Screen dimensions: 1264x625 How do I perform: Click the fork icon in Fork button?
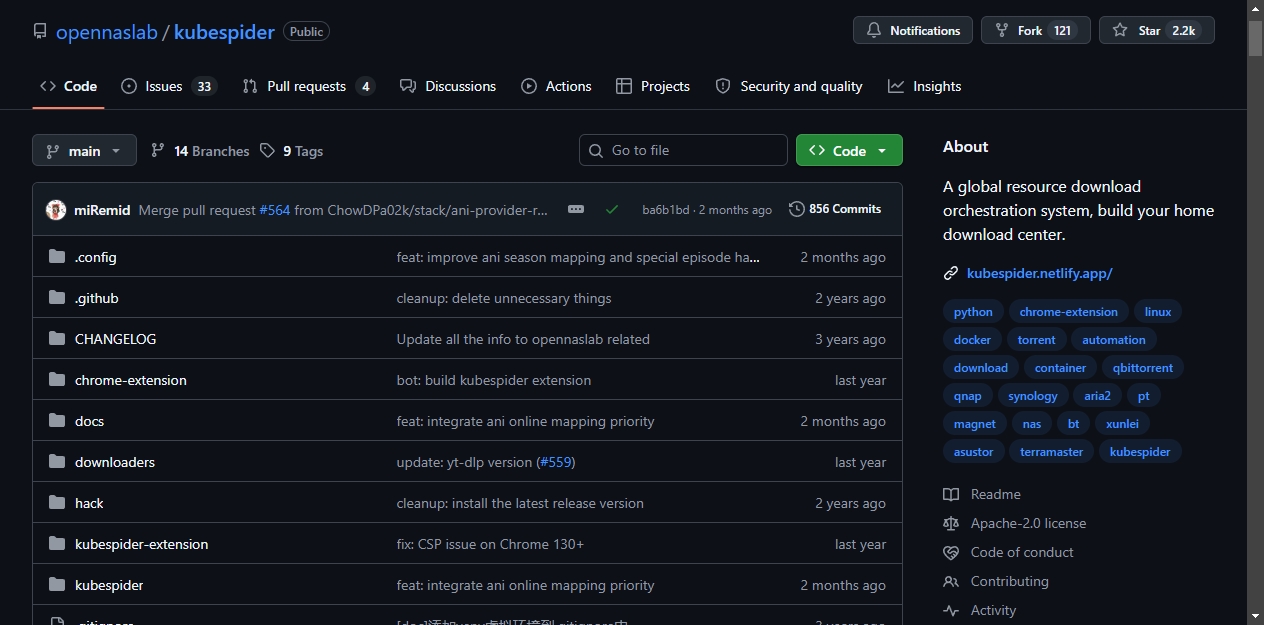(1001, 31)
